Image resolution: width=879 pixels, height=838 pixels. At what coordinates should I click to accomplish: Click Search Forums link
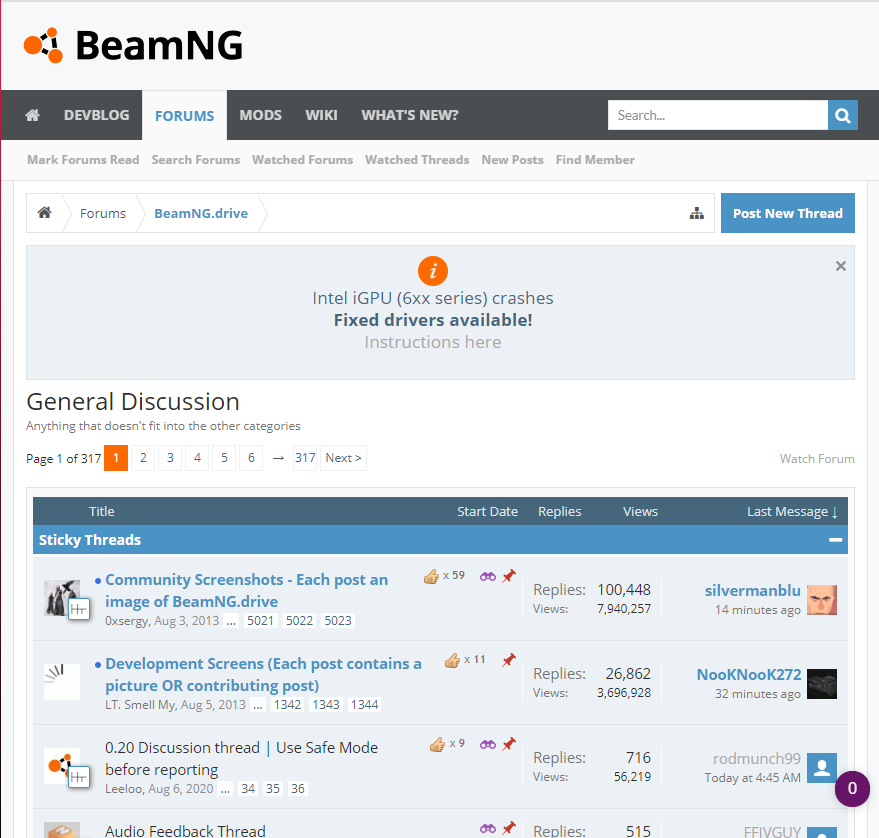click(x=196, y=160)
